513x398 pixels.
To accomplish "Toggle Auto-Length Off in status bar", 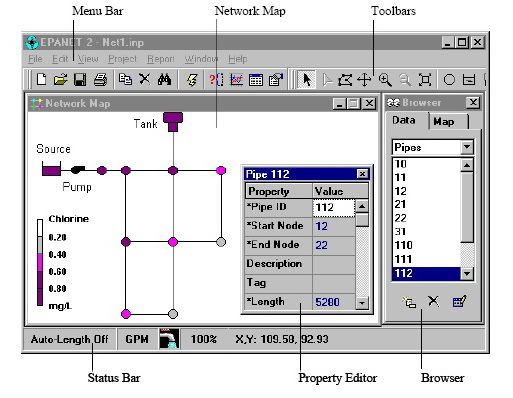I will click(x=69, y=339).
